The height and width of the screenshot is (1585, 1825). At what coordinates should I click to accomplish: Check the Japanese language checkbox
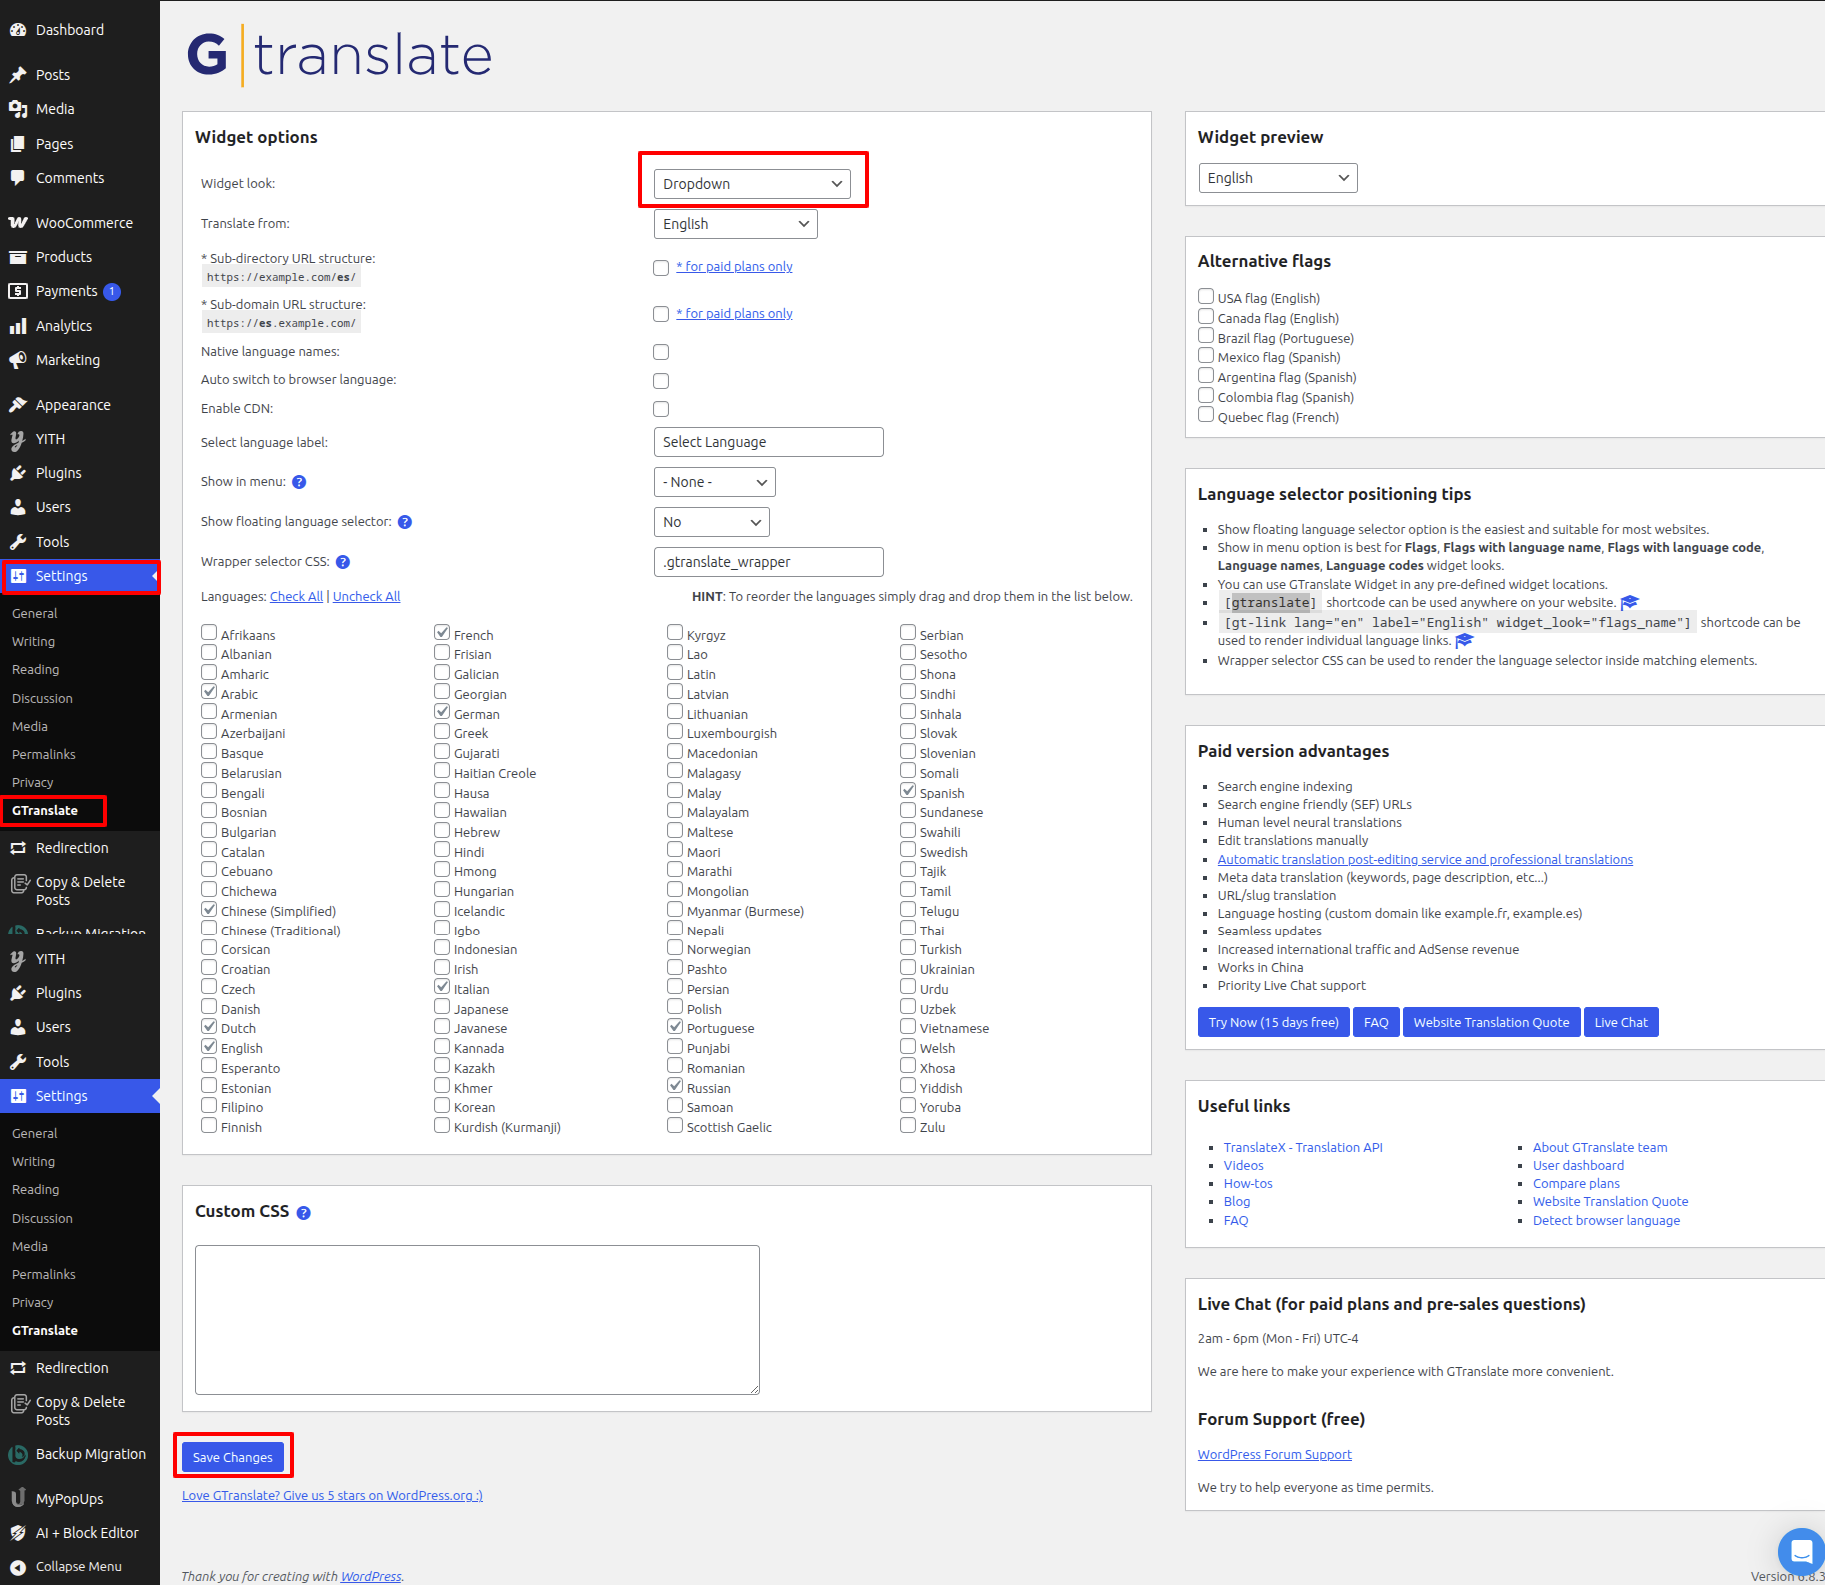click(442, 1008)
